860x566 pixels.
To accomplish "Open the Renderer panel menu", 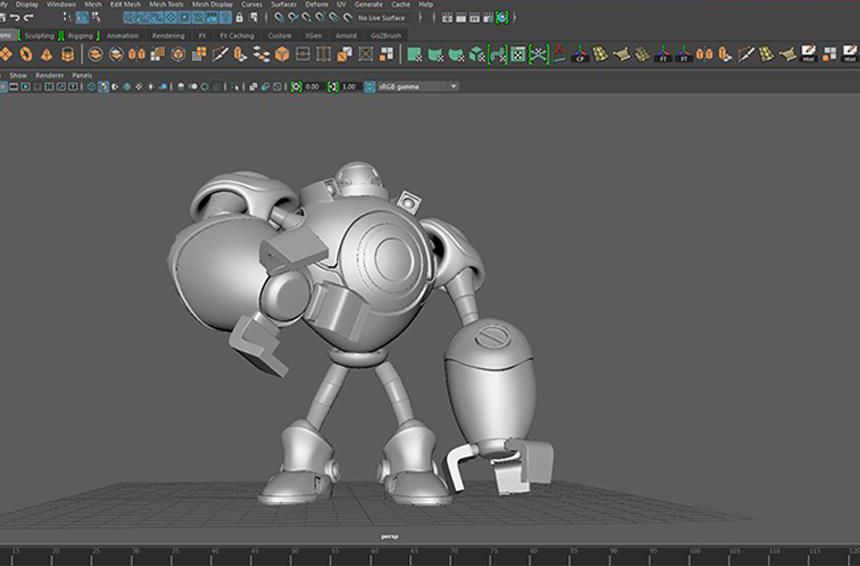I will pos(49,75).
